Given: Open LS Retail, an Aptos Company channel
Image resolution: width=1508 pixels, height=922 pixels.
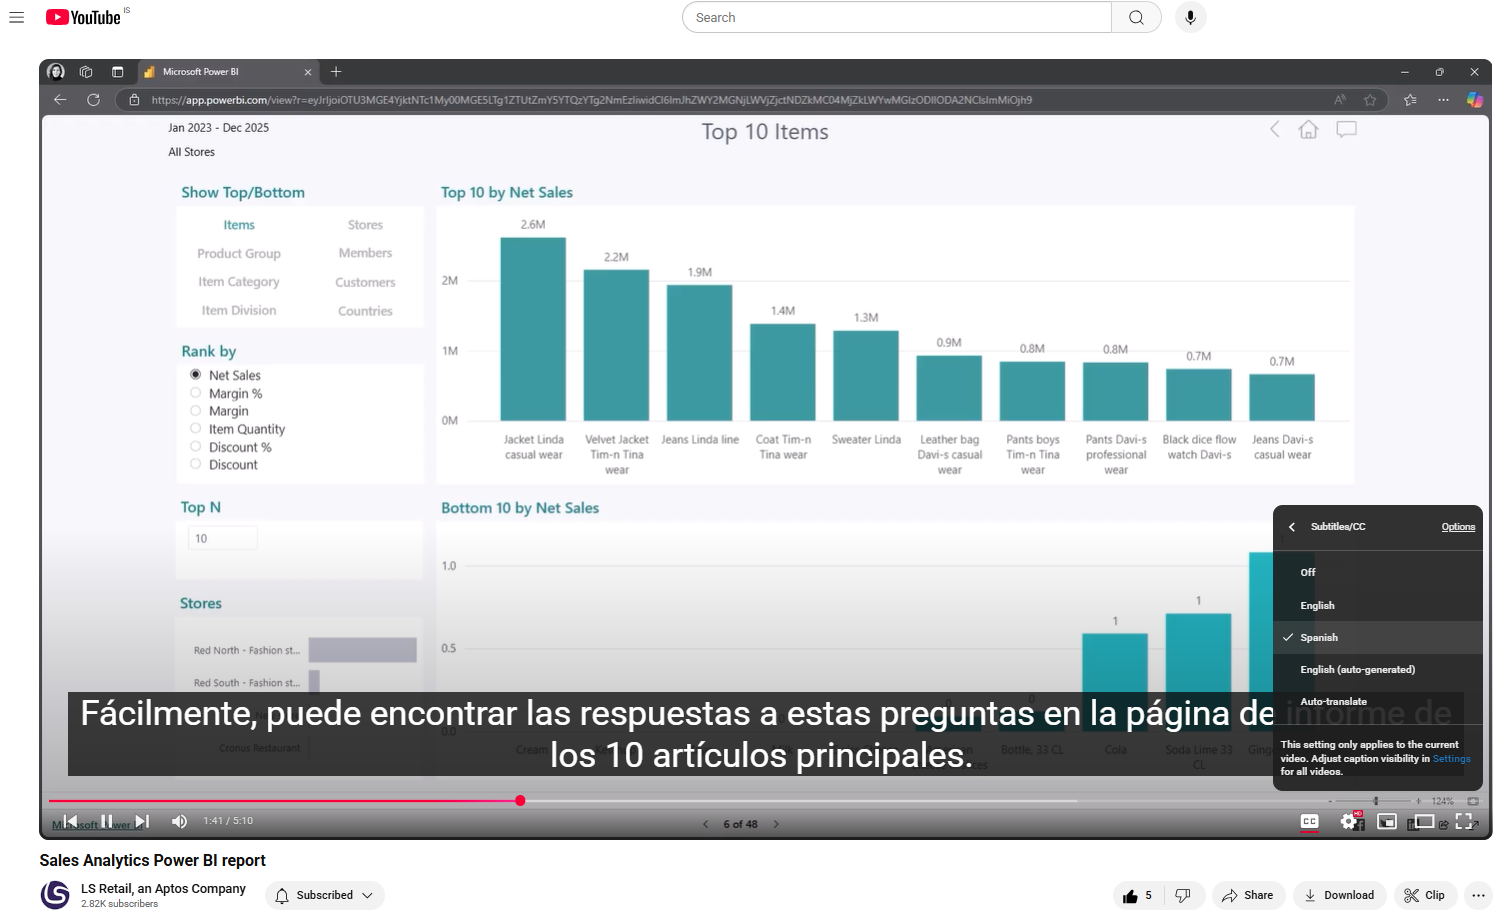Looking at the screenshot, I should coord(163,889).
